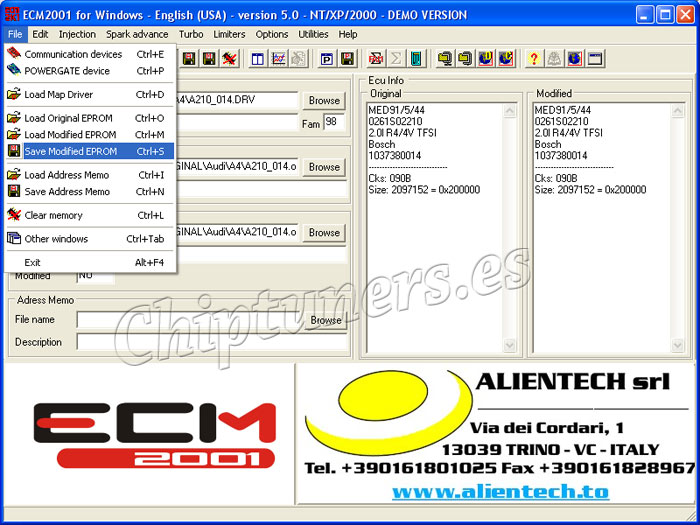Click the folder-with-pages icon before globe D

[x=465, y=58]
